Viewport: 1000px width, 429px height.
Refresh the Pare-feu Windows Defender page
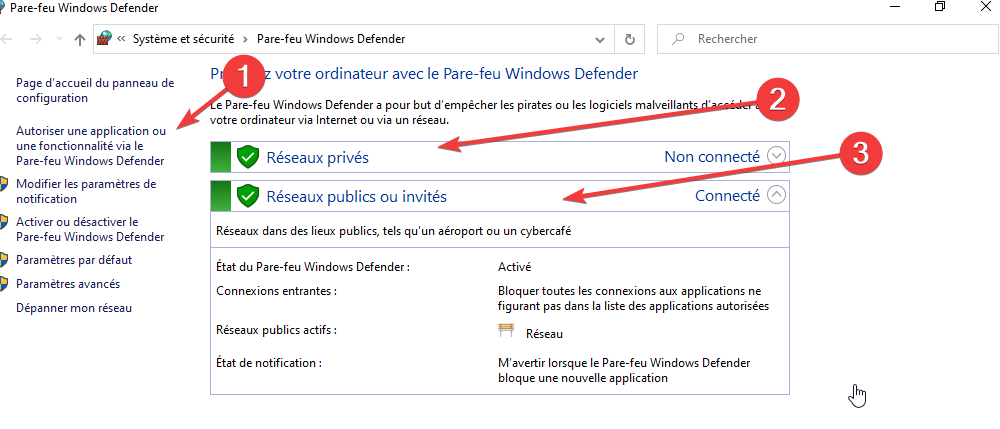click(x=629, y=40)
